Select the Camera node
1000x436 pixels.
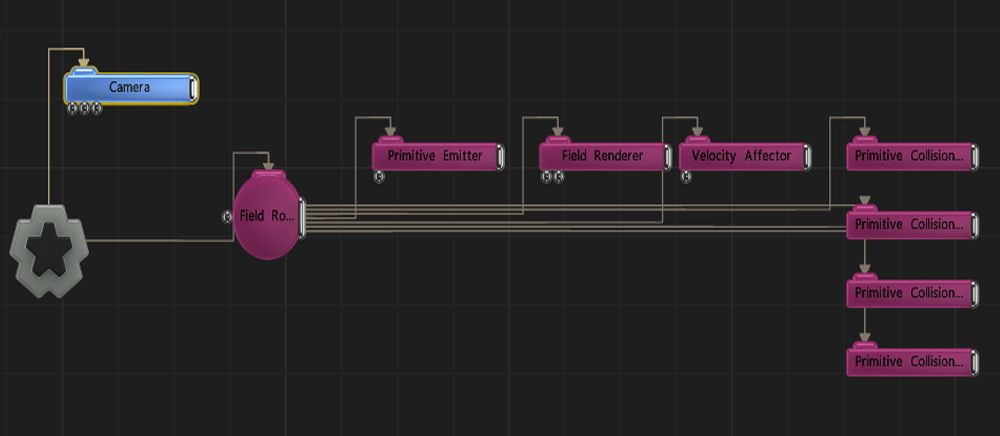[131, 88]
